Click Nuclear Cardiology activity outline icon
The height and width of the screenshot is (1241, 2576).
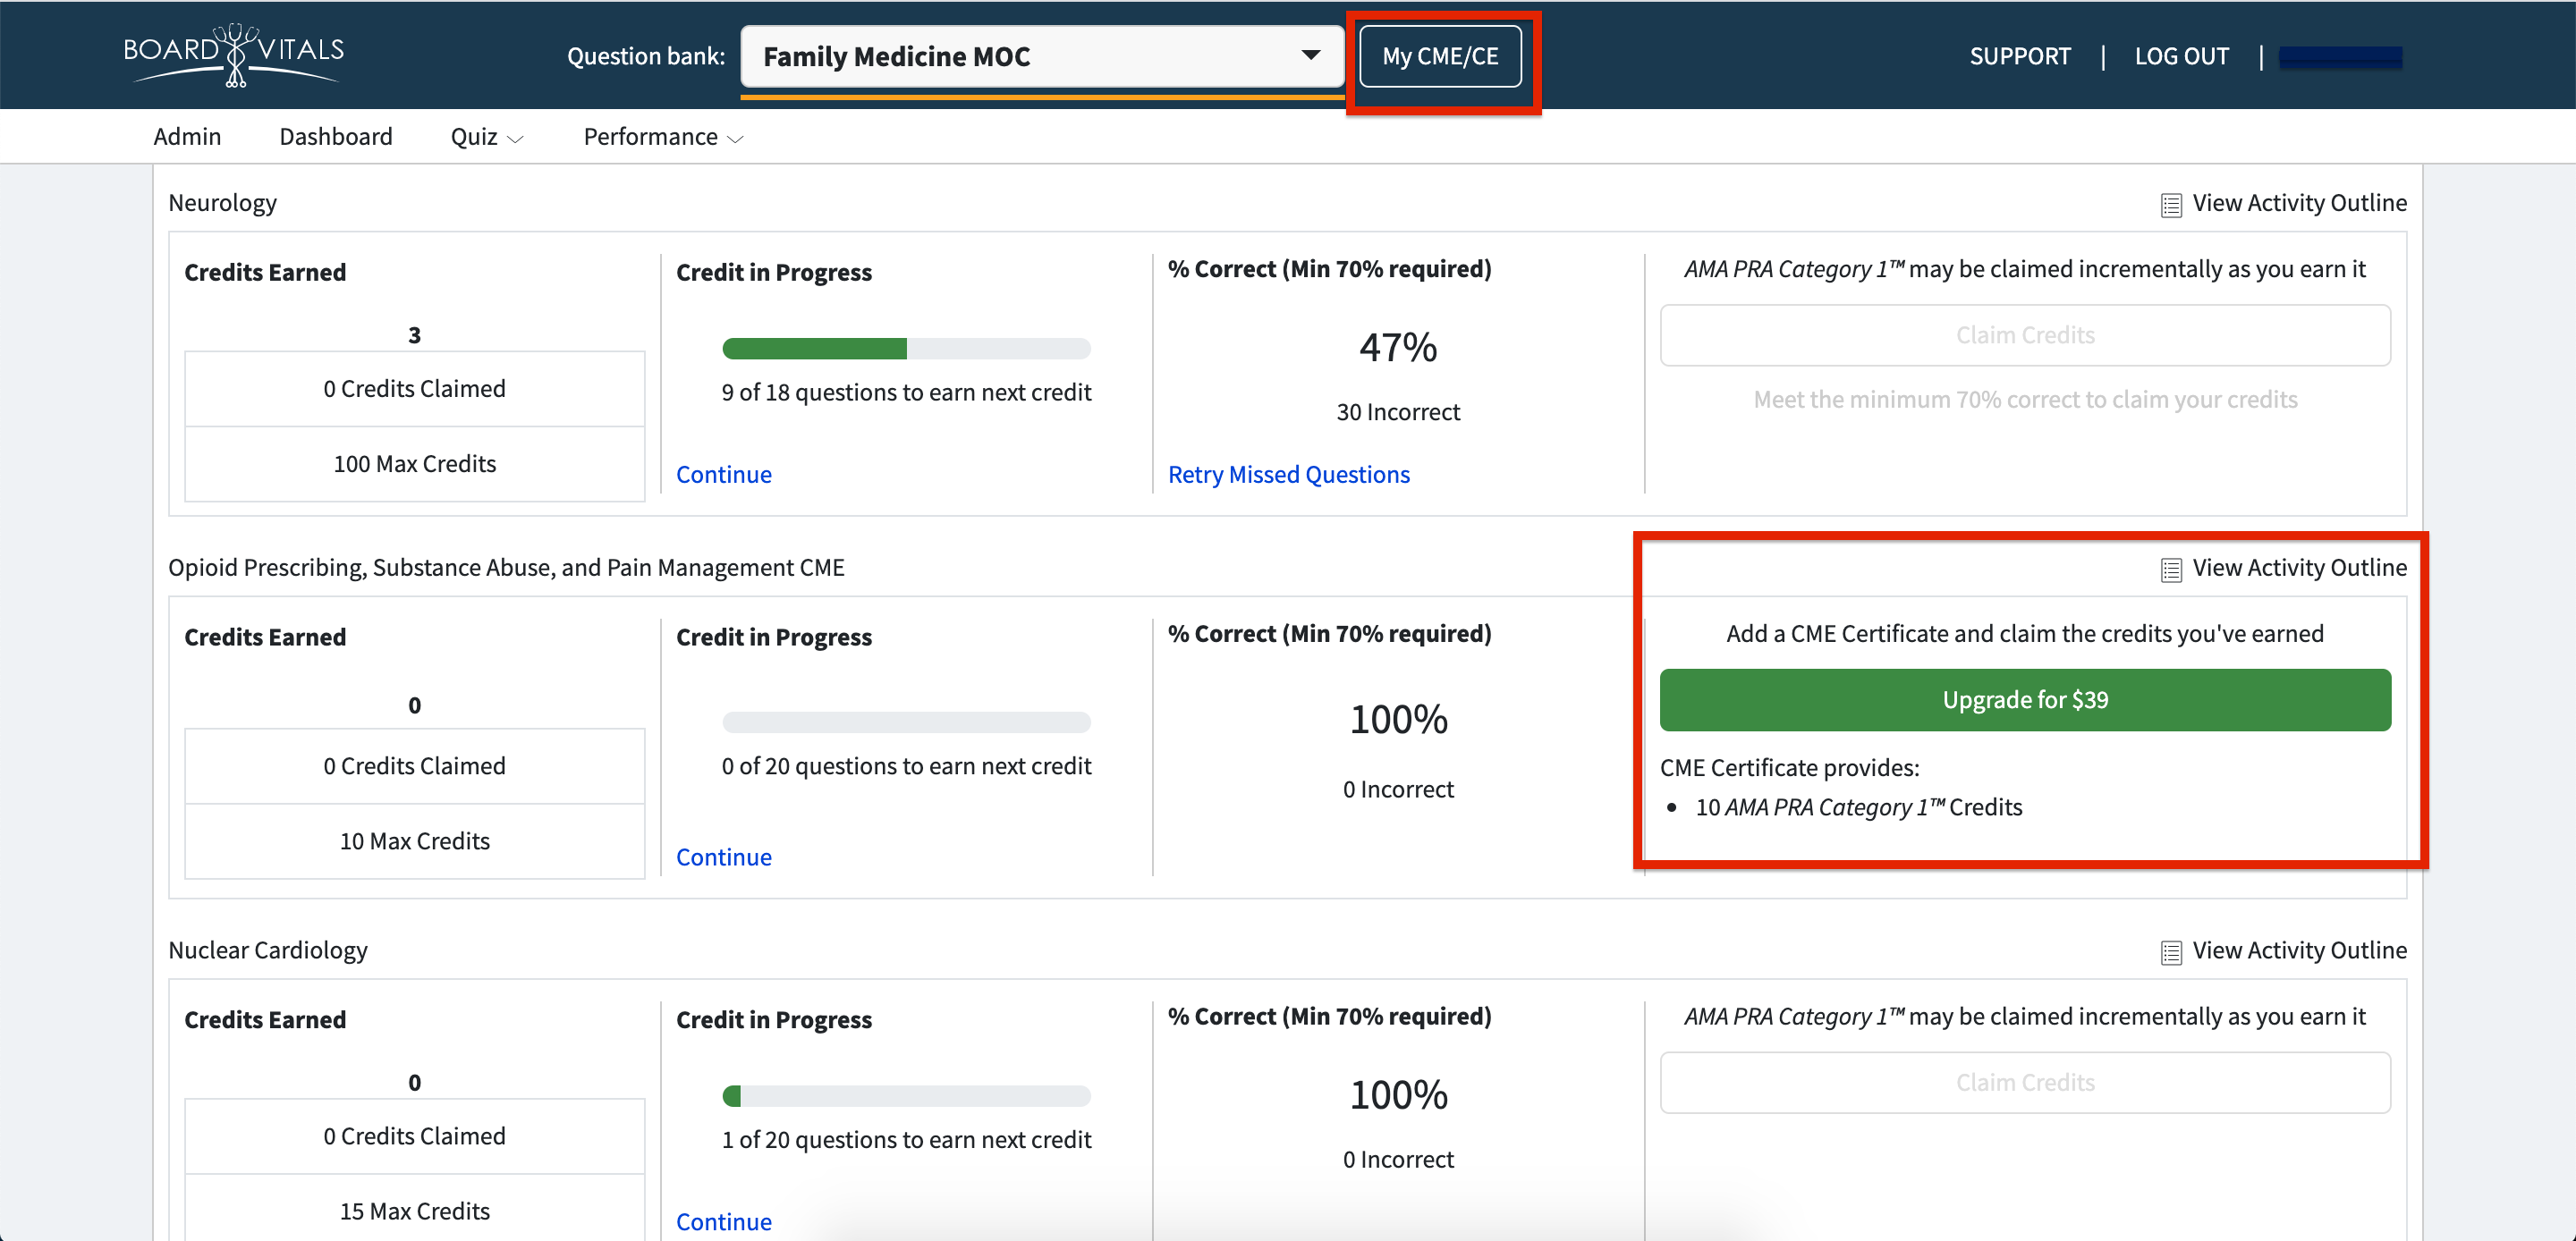[2170, 952]
